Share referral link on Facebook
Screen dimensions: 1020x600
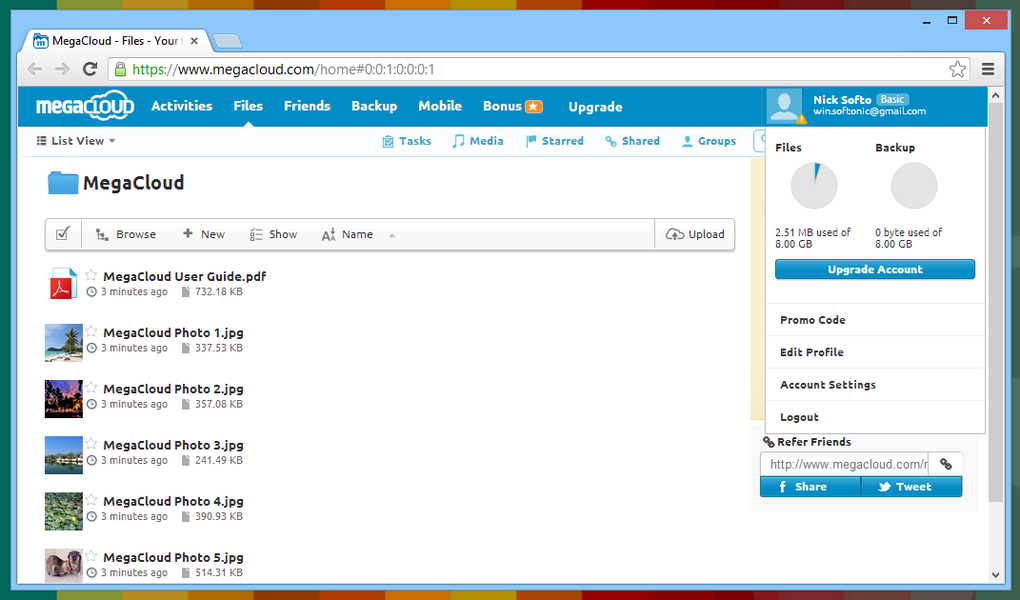coord(810,487)
